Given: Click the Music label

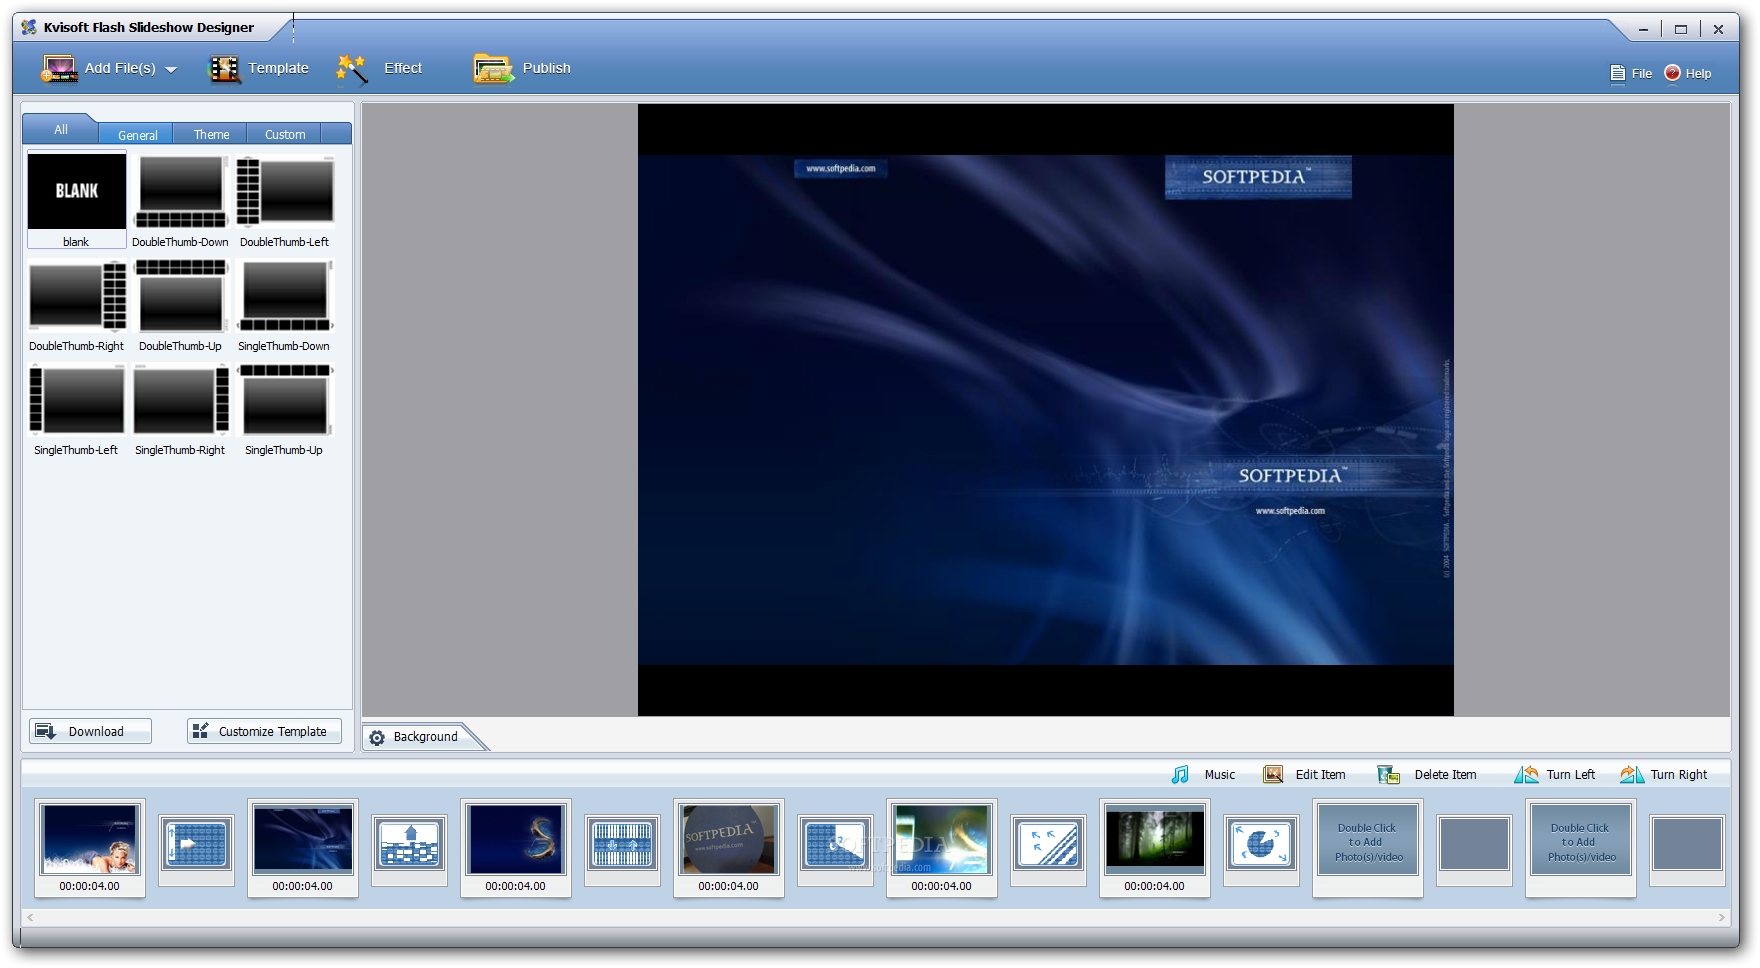Looking at the screenshot, I should click(1219, 775).
